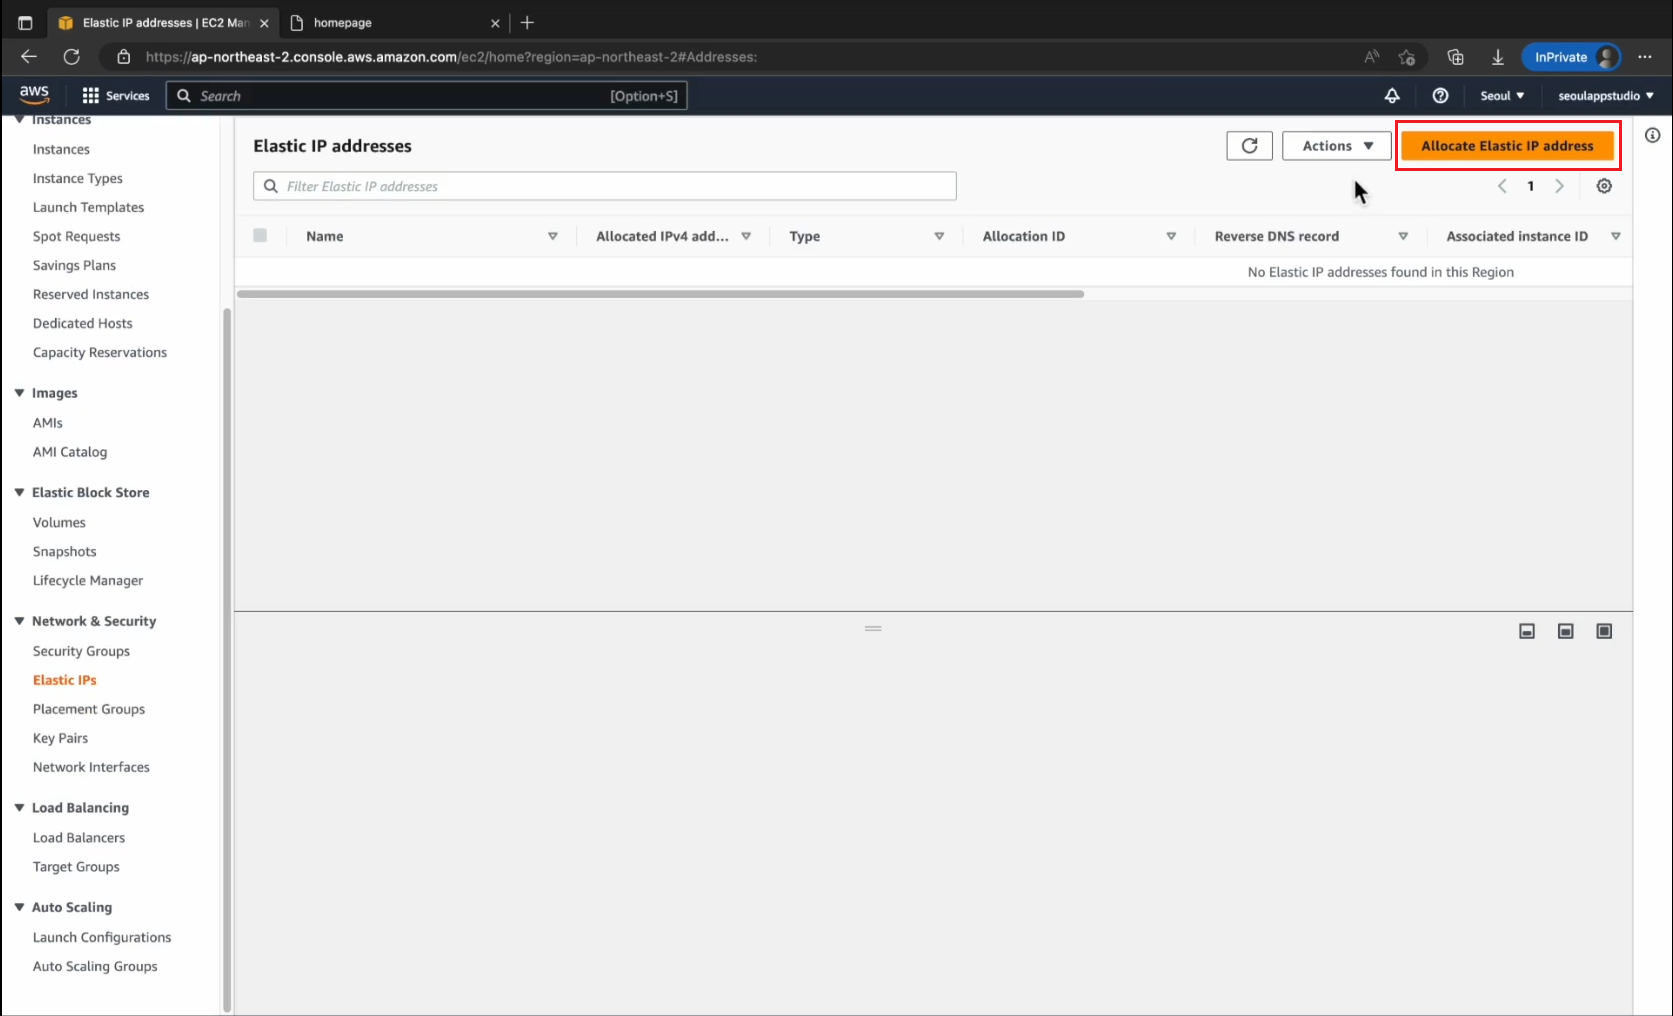Open the browser tab actions icon
Image resolution: width=1673 pixels, height=1016 pixels.
(x=25, y=22)
